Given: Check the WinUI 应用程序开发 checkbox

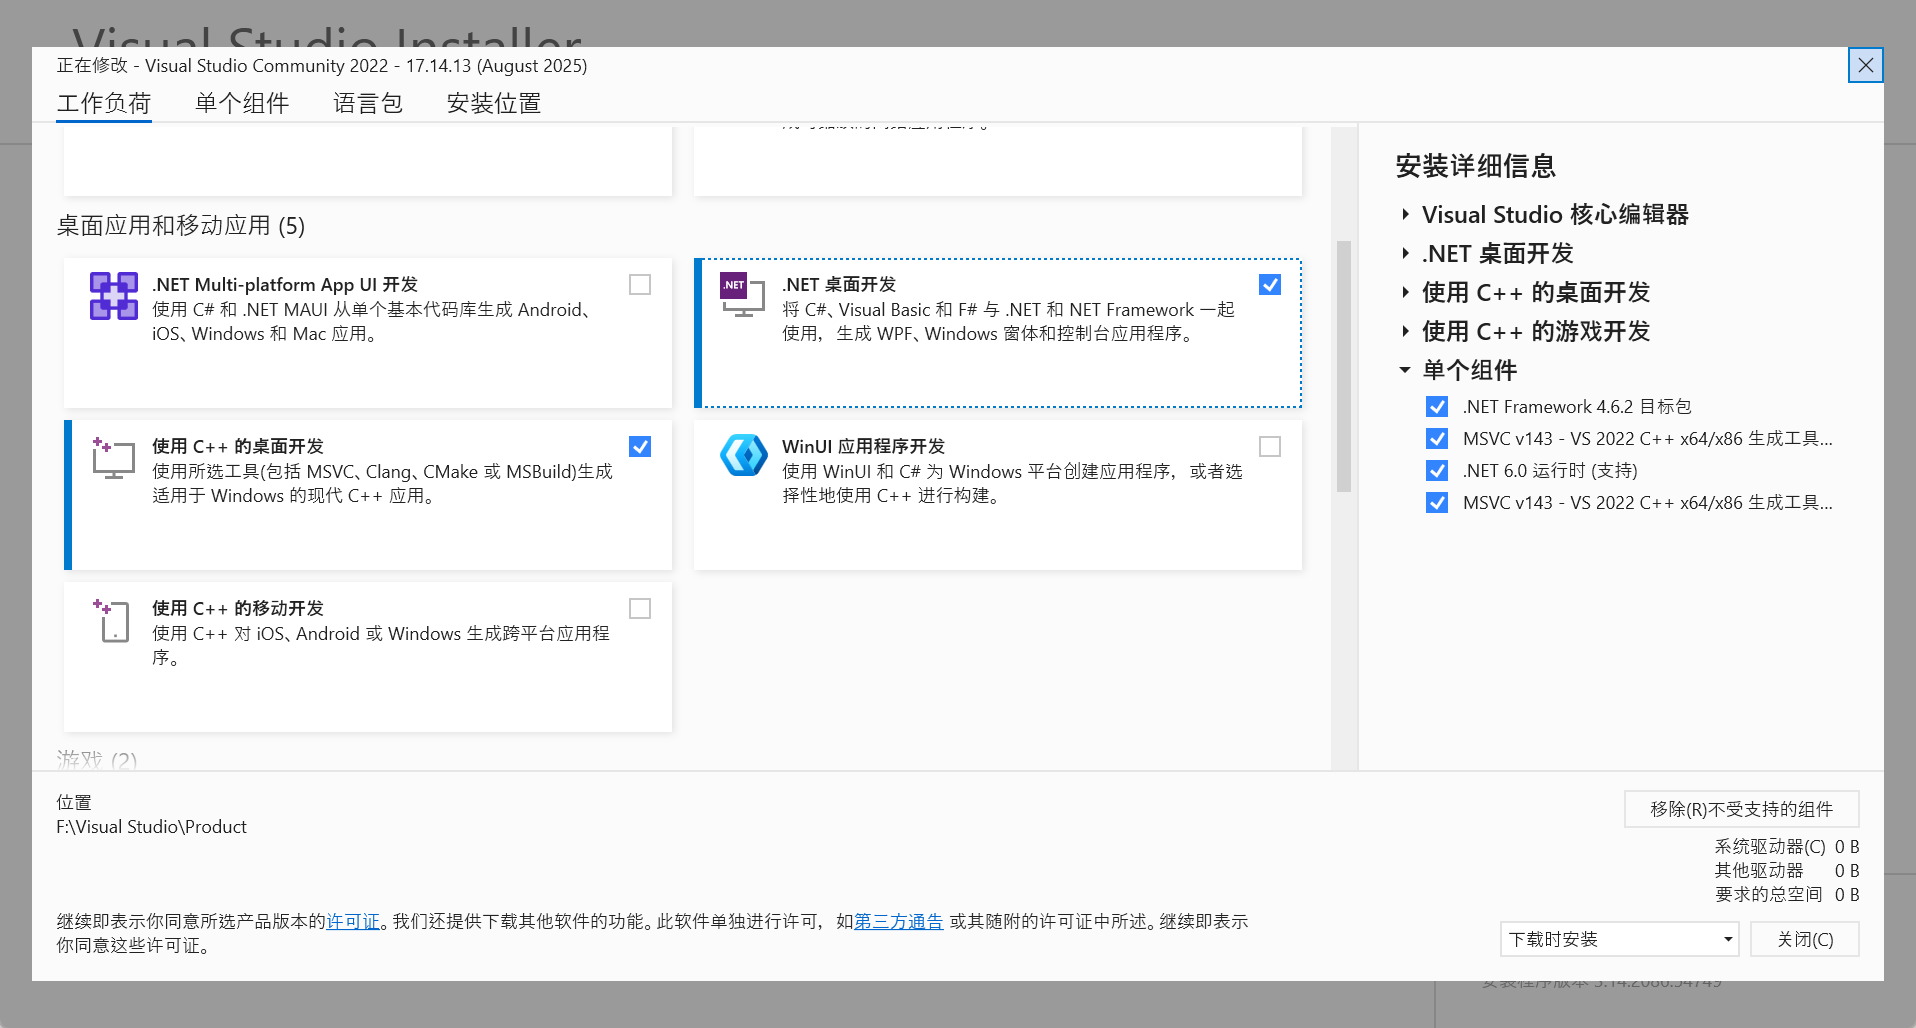Looking at the screenshot, I should click(x=1270, y=447).
